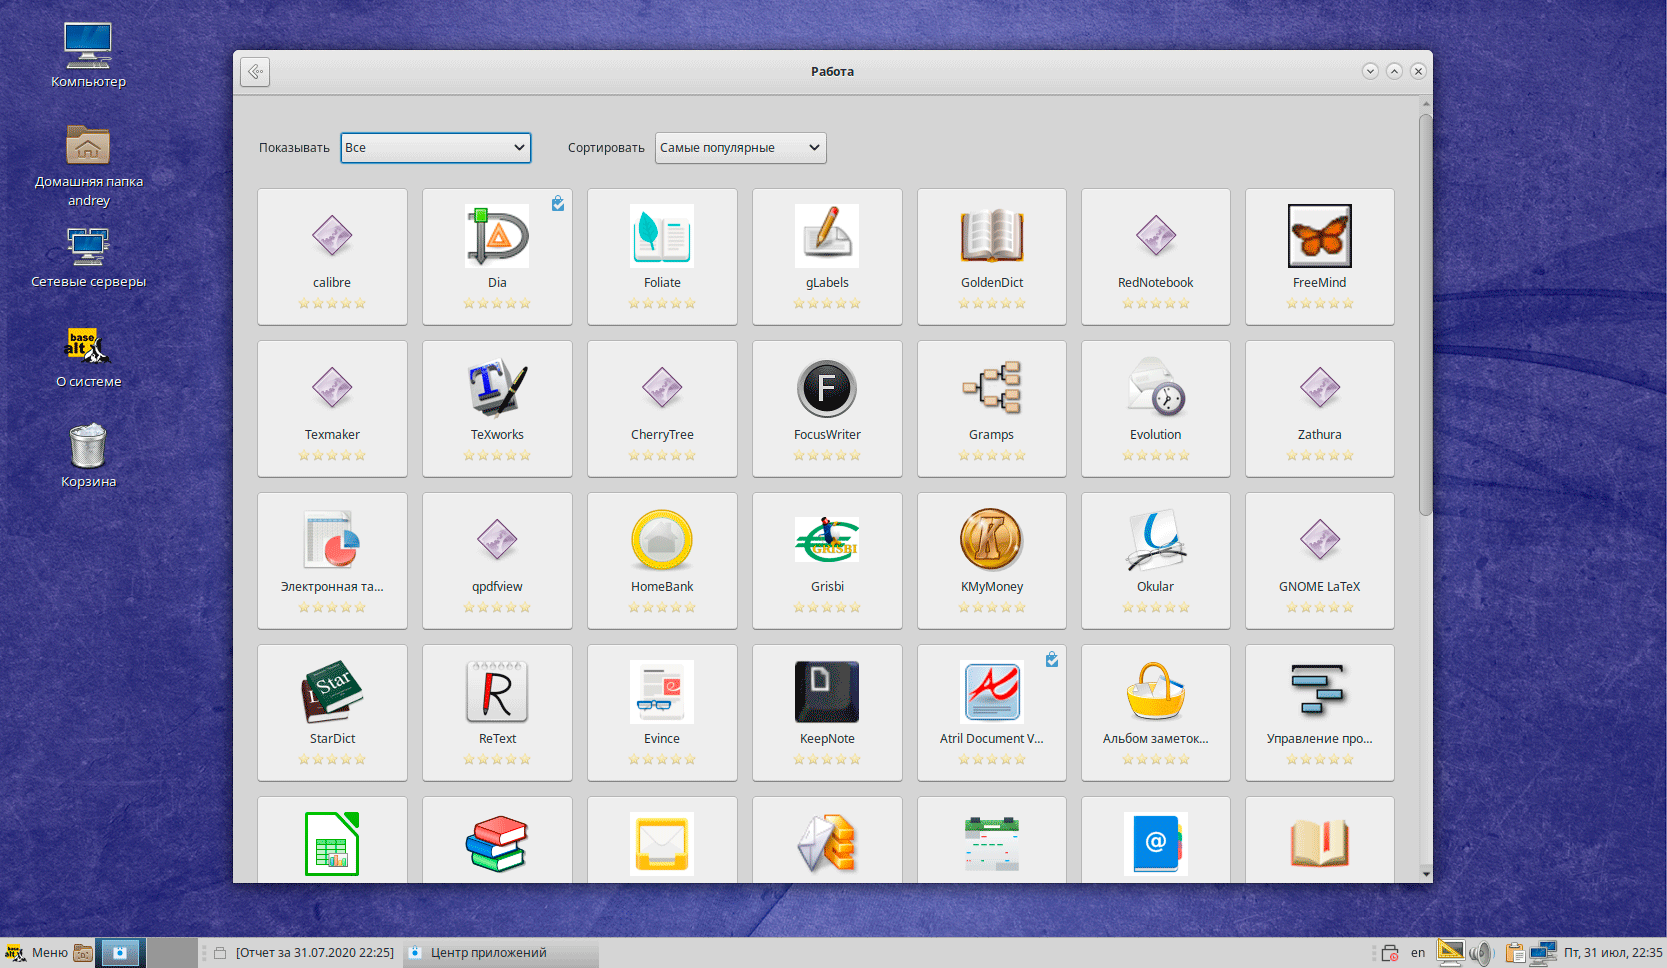Click the vertical scrollbar of app list

(1425, 315)
